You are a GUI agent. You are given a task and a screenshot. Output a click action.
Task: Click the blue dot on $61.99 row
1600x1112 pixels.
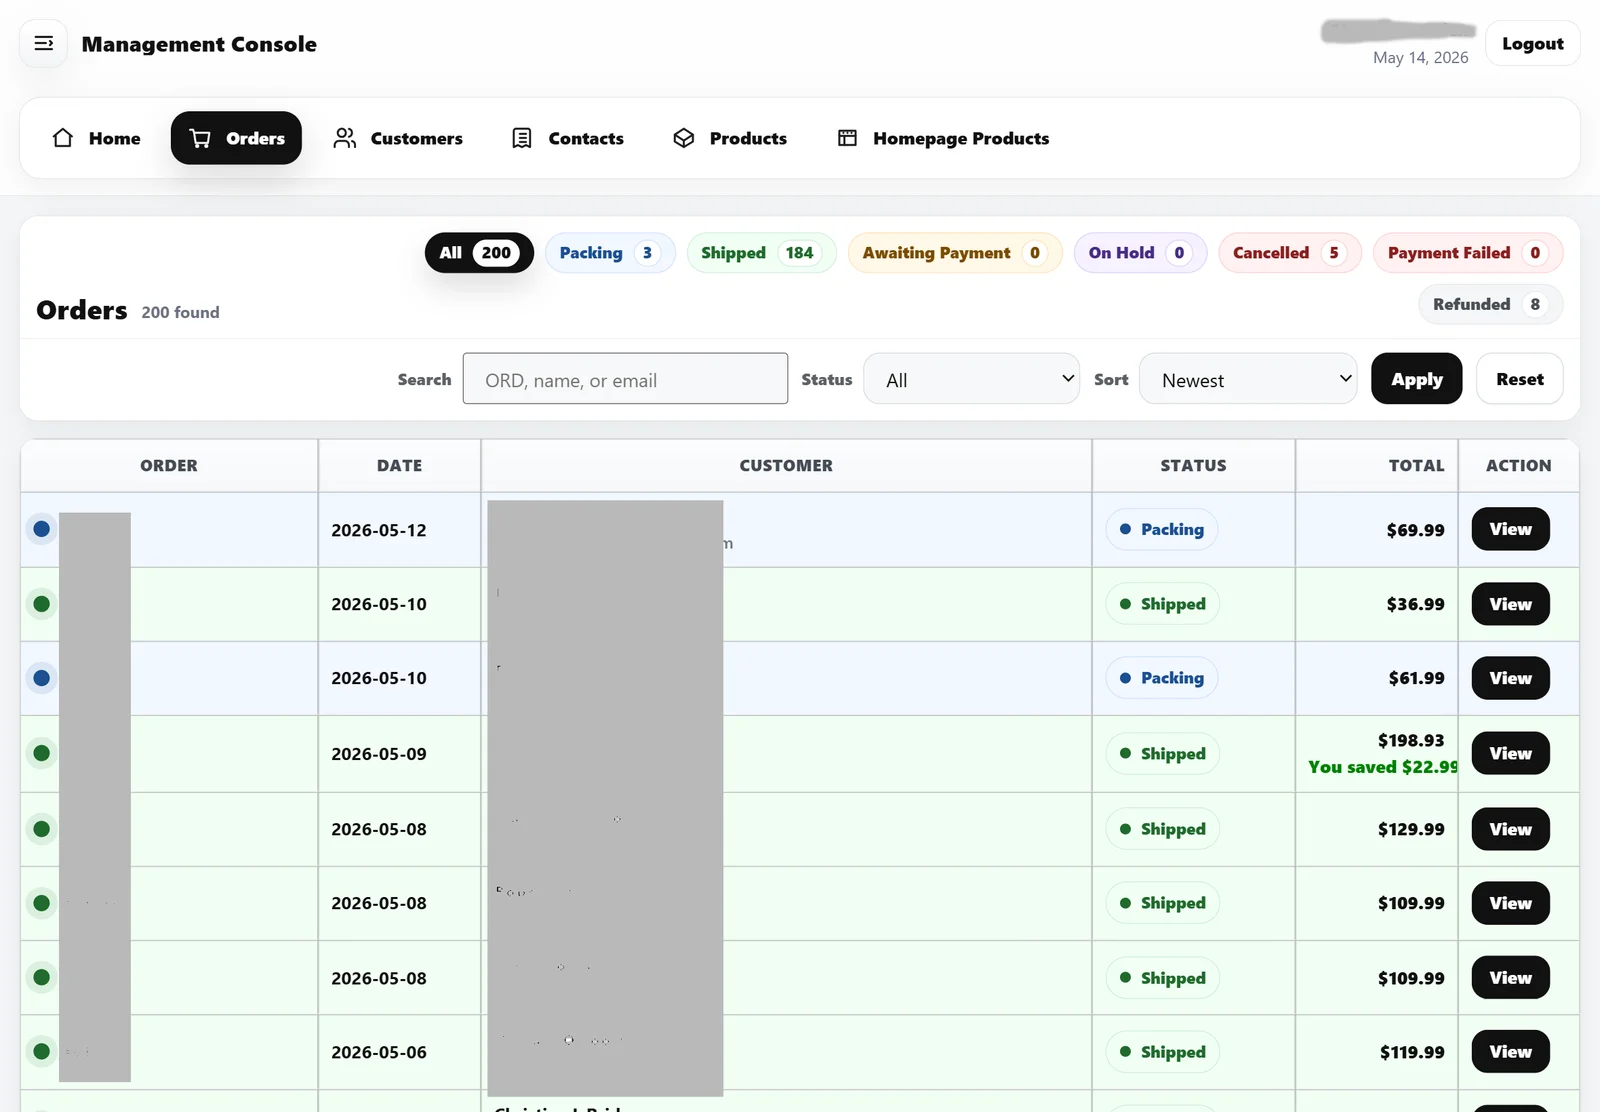(x=41, y=678)
